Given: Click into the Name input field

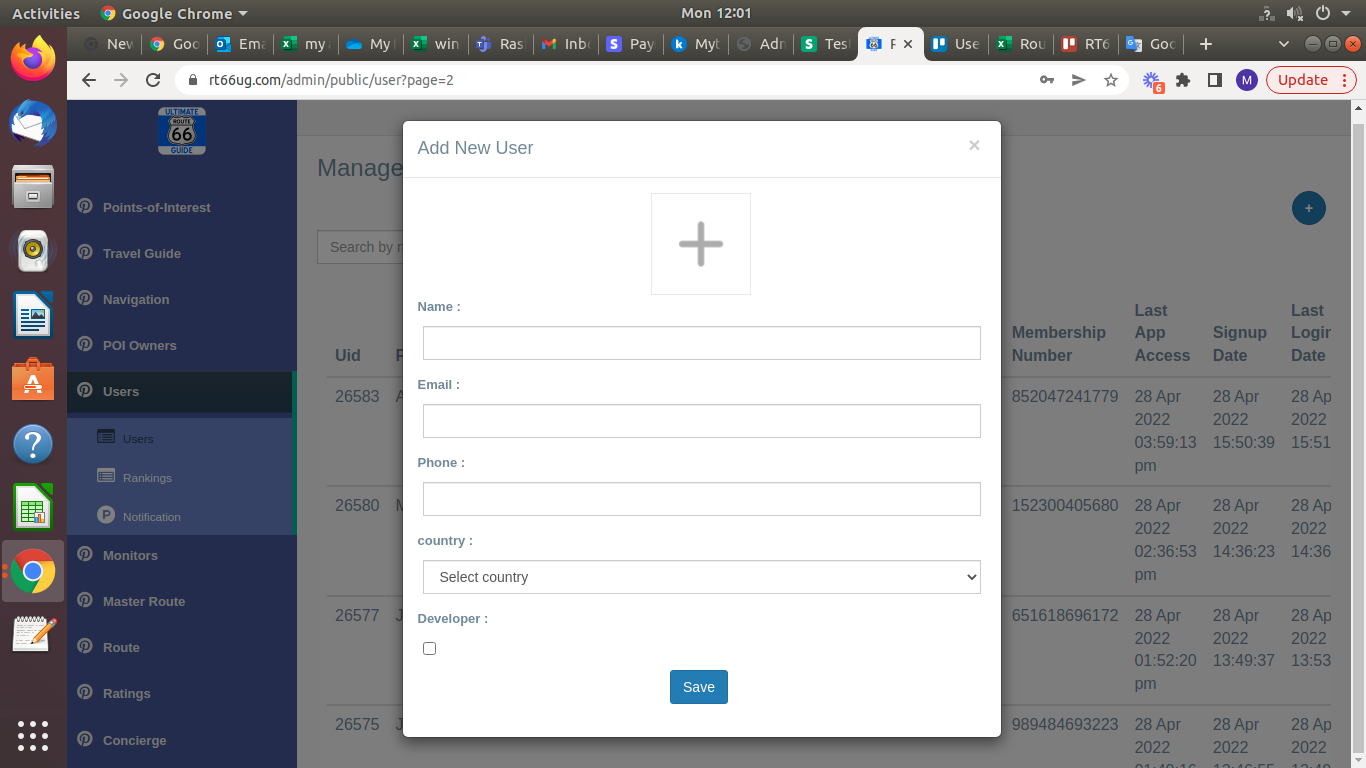Looking at the screenshot, I should (701, 343).
